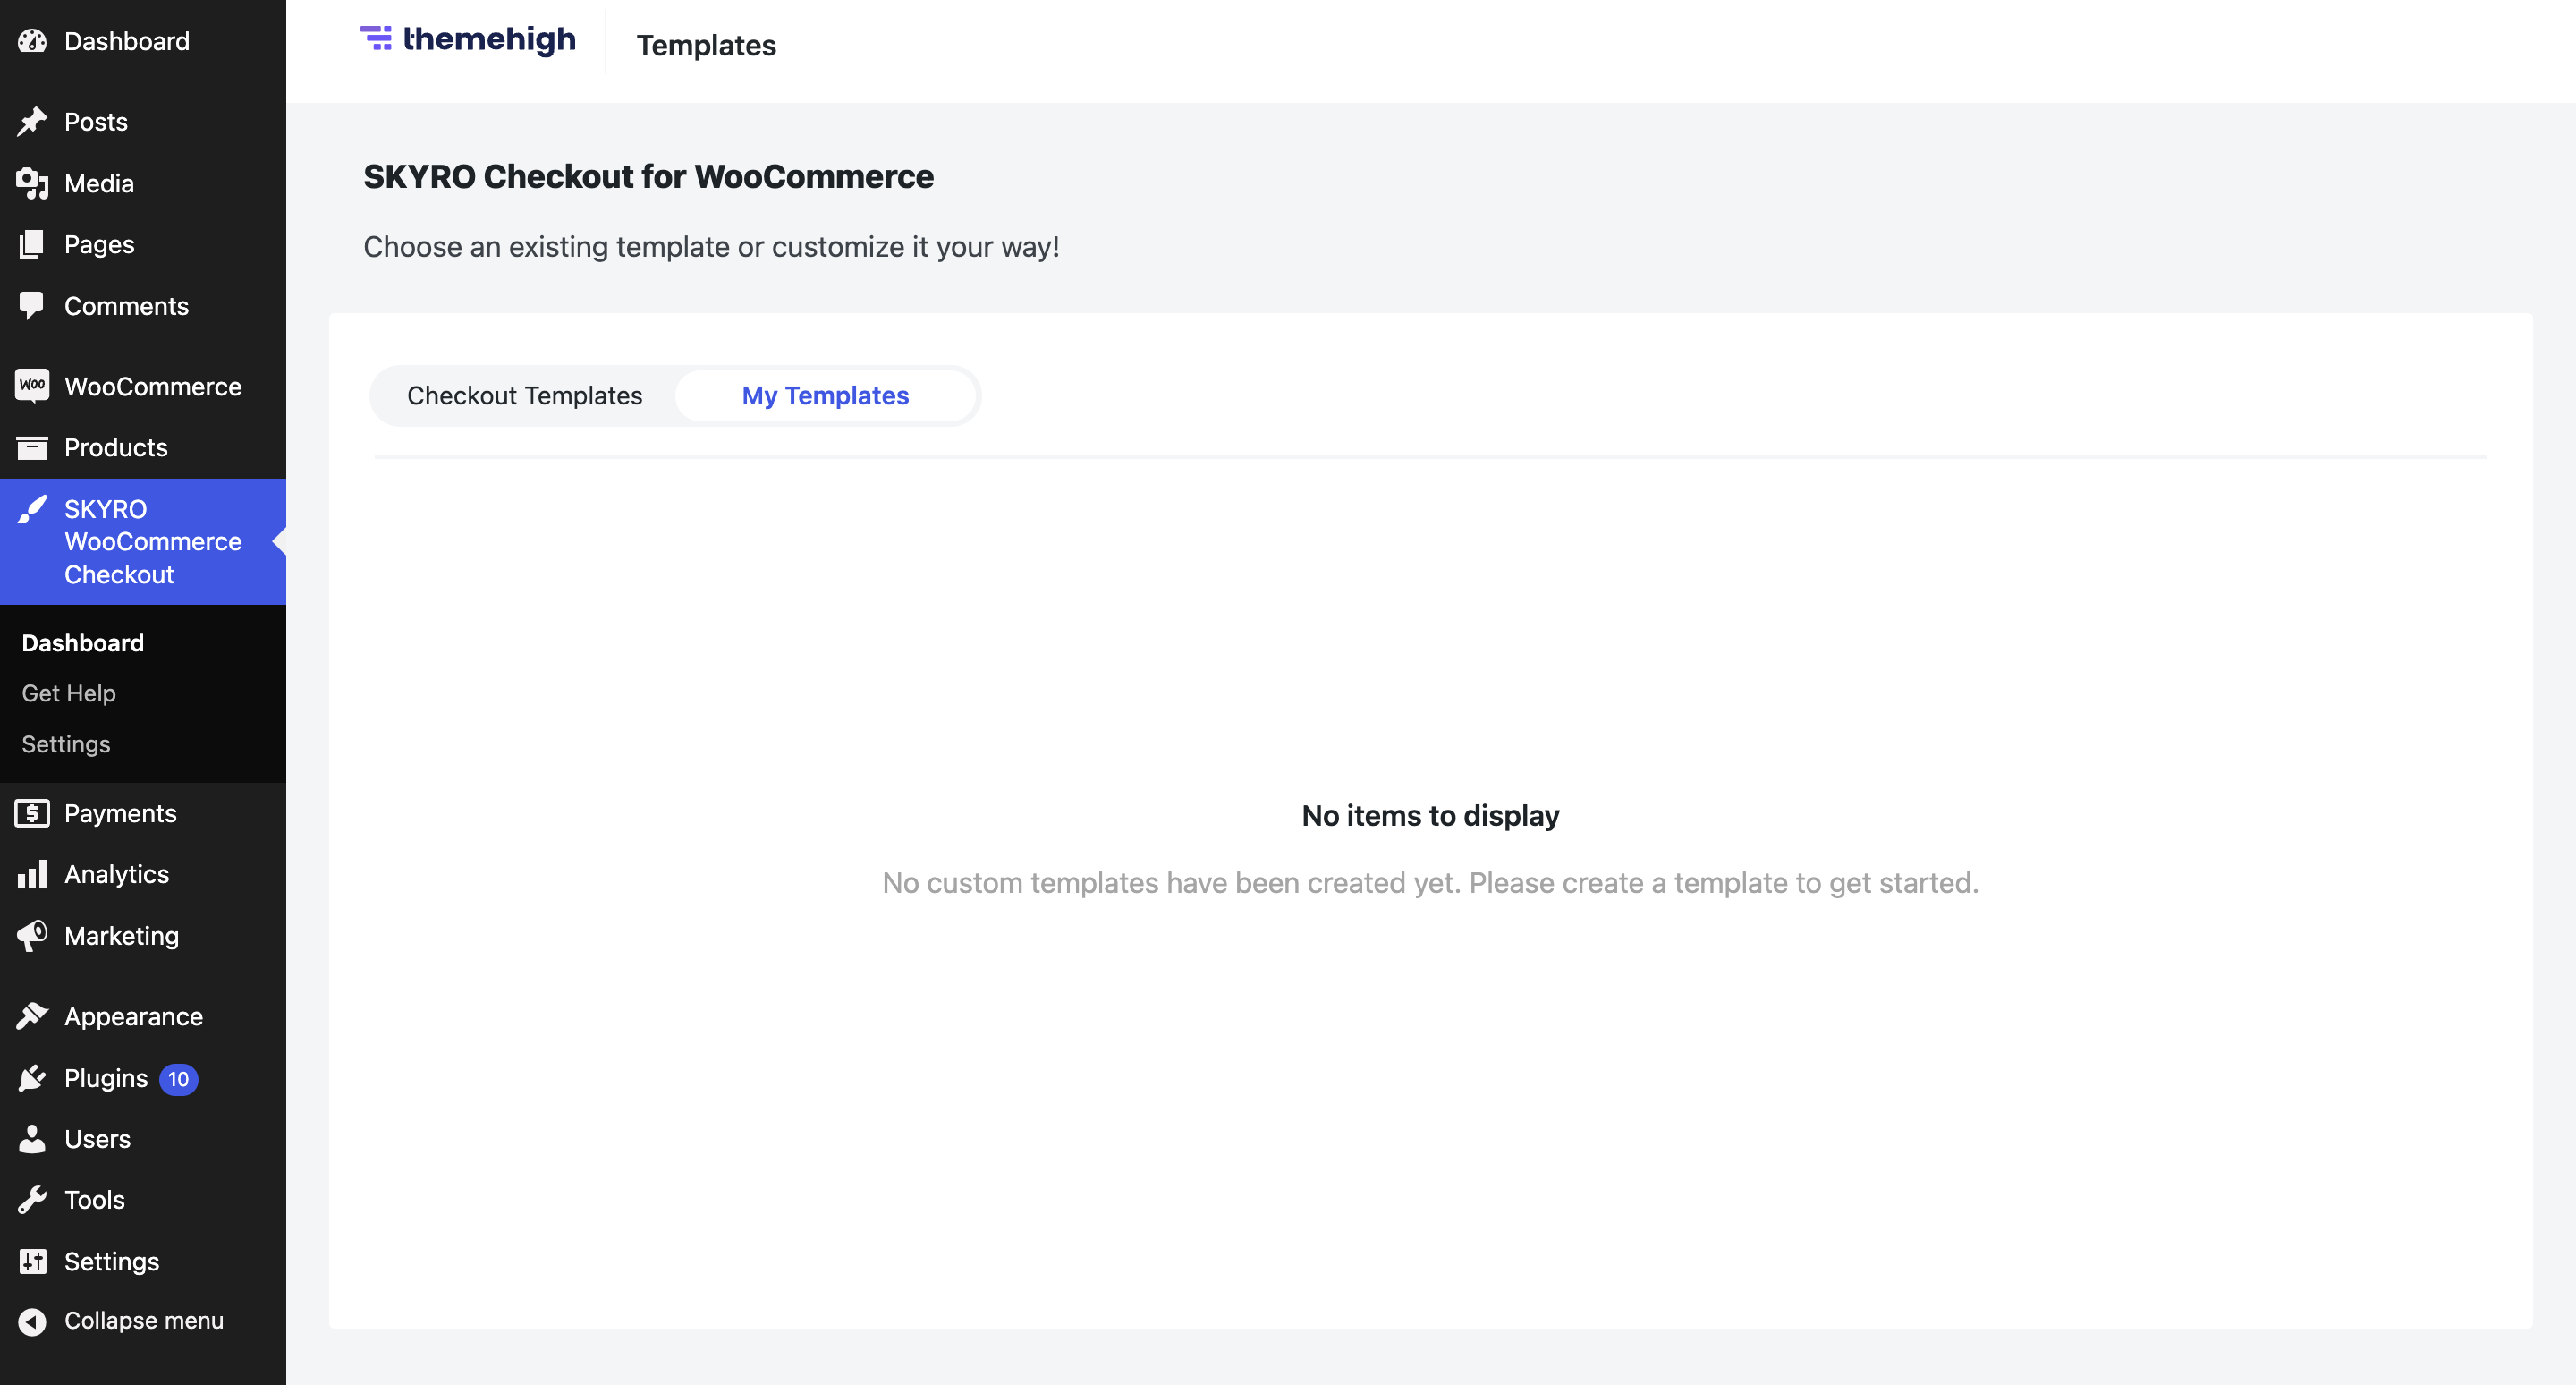The width and height of the screenshot is (2576, 1385).
Task: Click the Collapse menu button
Action: 143,1321
